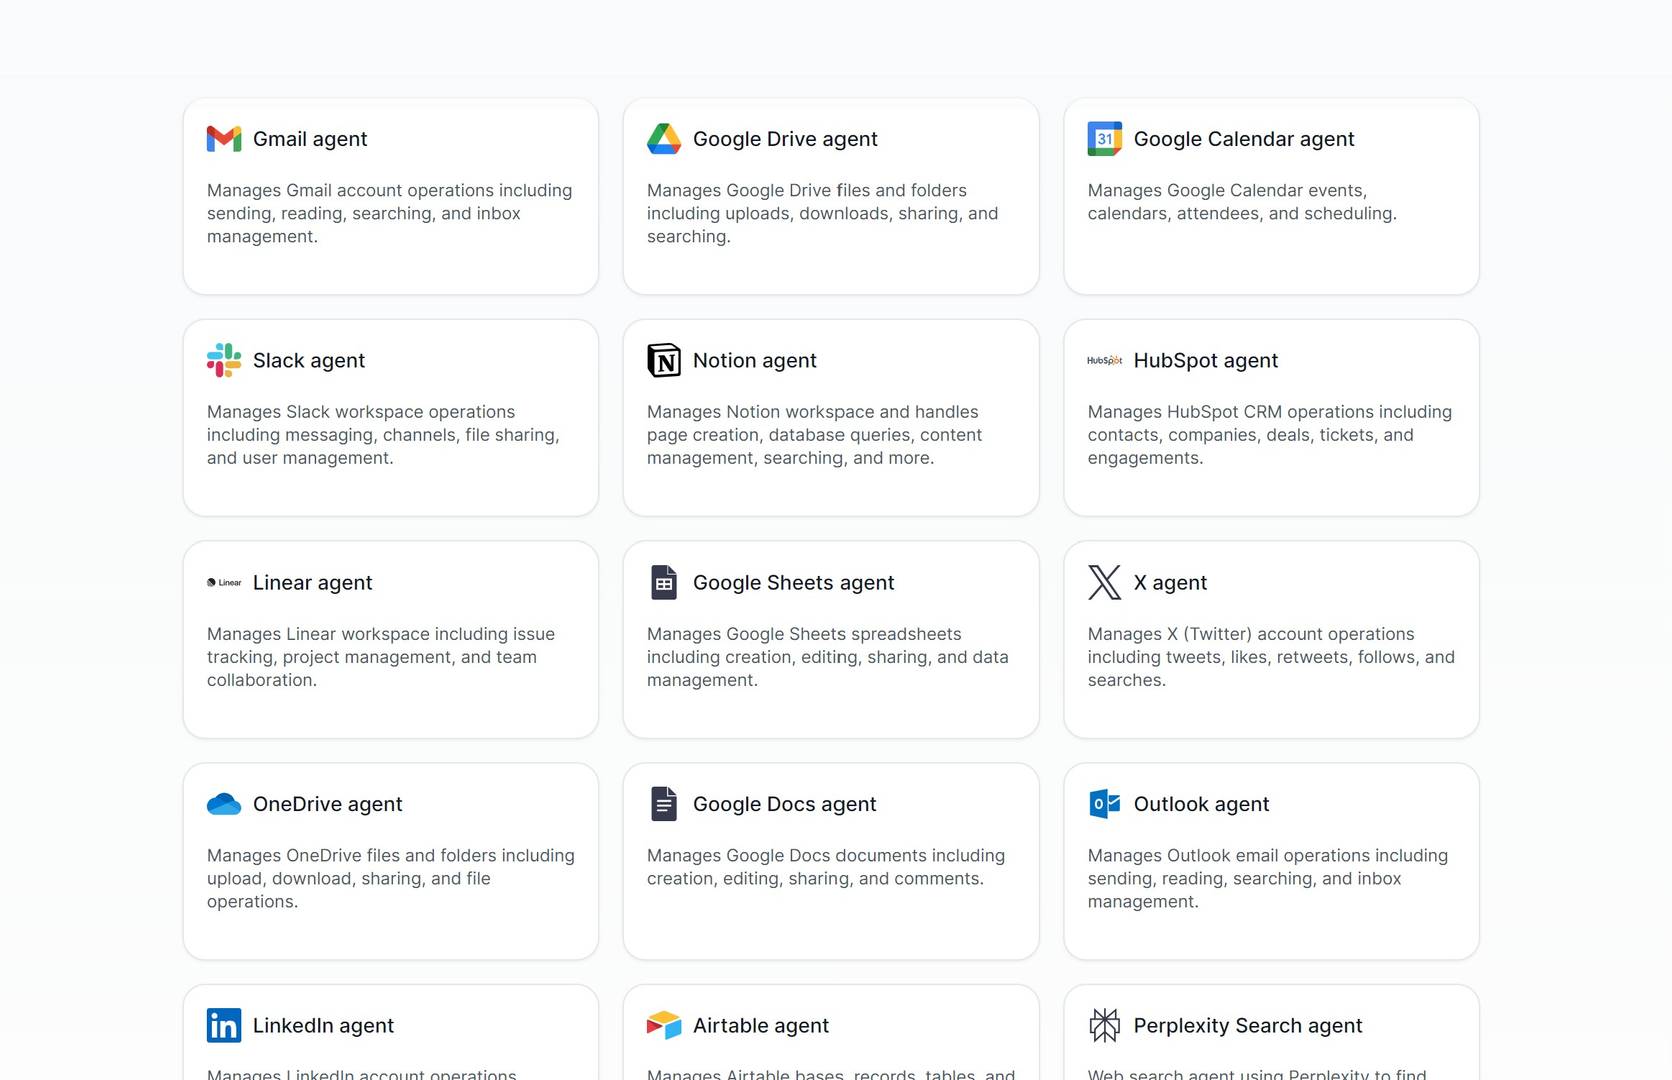Click the Google Sheets document icon
This screenshot has height=1080, width=1672.
(664, 582)
